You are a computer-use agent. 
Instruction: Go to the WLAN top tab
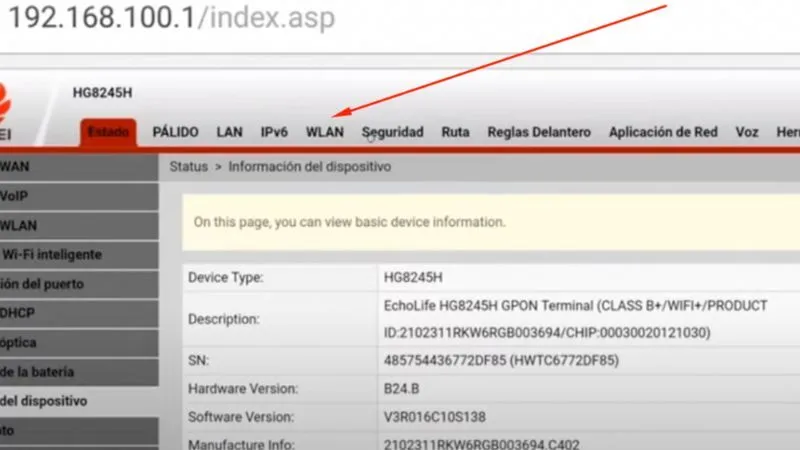tap(324, 132)
